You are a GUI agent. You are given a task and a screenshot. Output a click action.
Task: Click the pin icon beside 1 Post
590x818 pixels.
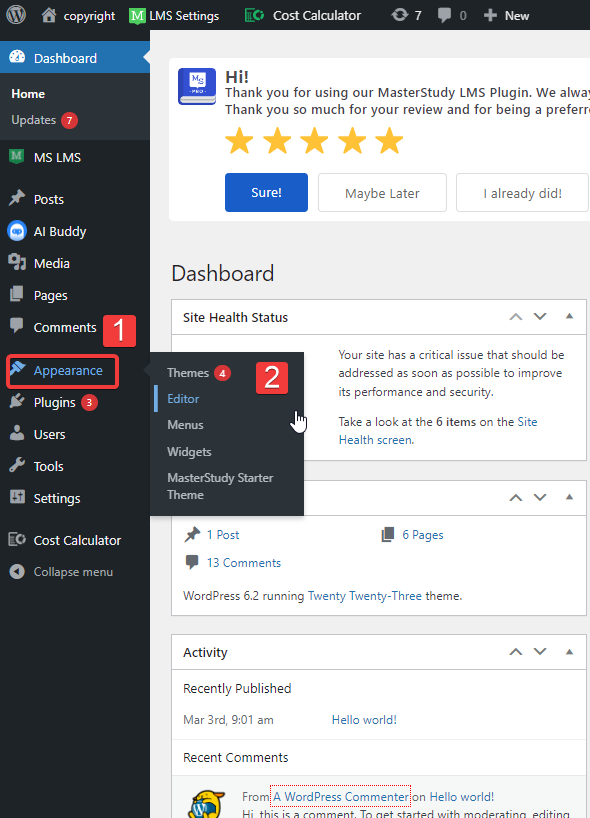(192, 534)
